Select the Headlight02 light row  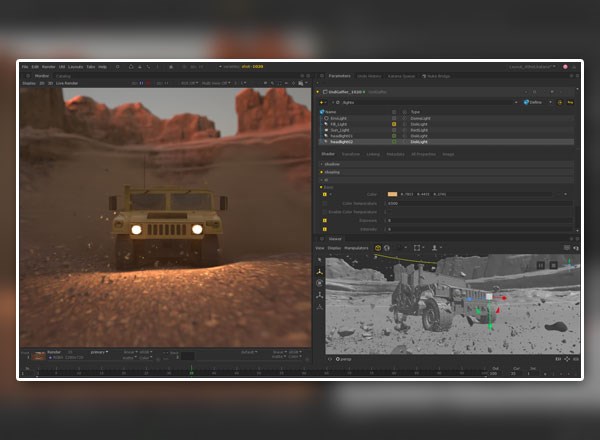click(339, 141)
